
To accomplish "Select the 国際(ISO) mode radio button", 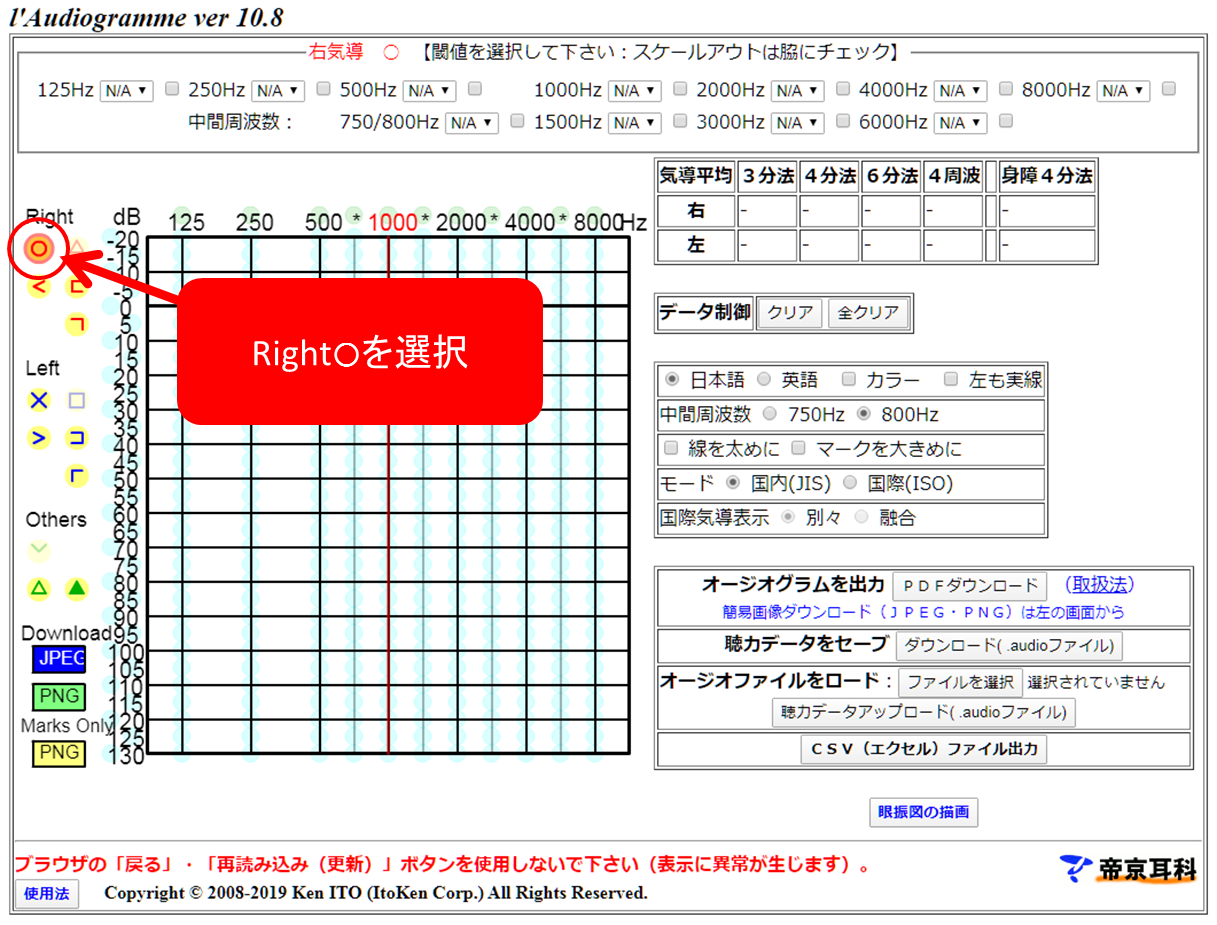I will point(850,483).
